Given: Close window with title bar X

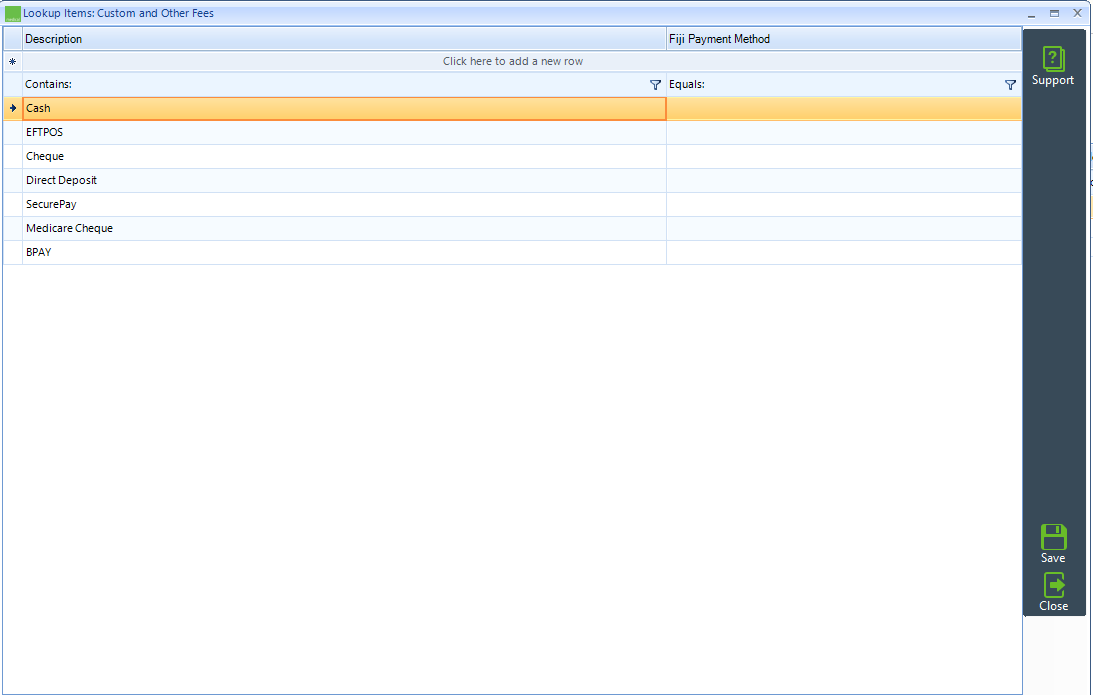Looking at the screenshot, I should pos(1078,13).
